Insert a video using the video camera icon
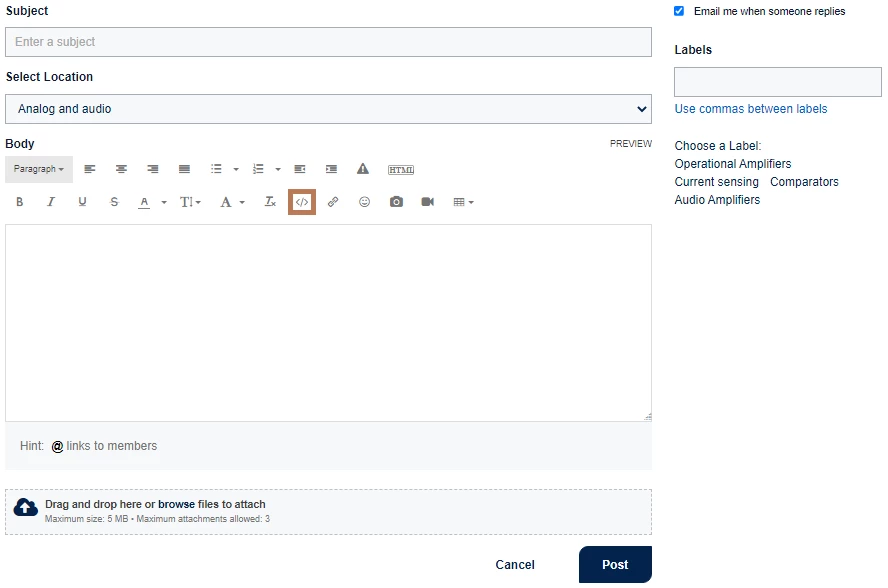 [428, 202]
